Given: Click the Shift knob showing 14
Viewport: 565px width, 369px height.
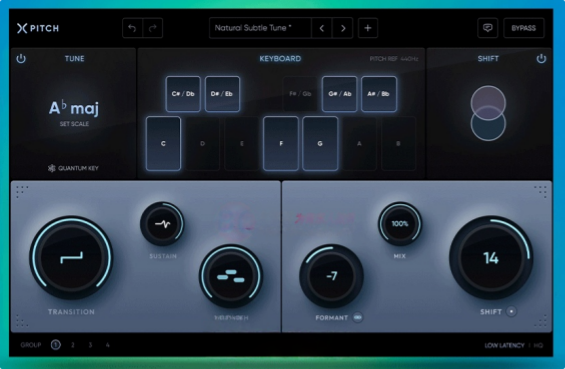Looking at the screenshot, I should [491, 257].
